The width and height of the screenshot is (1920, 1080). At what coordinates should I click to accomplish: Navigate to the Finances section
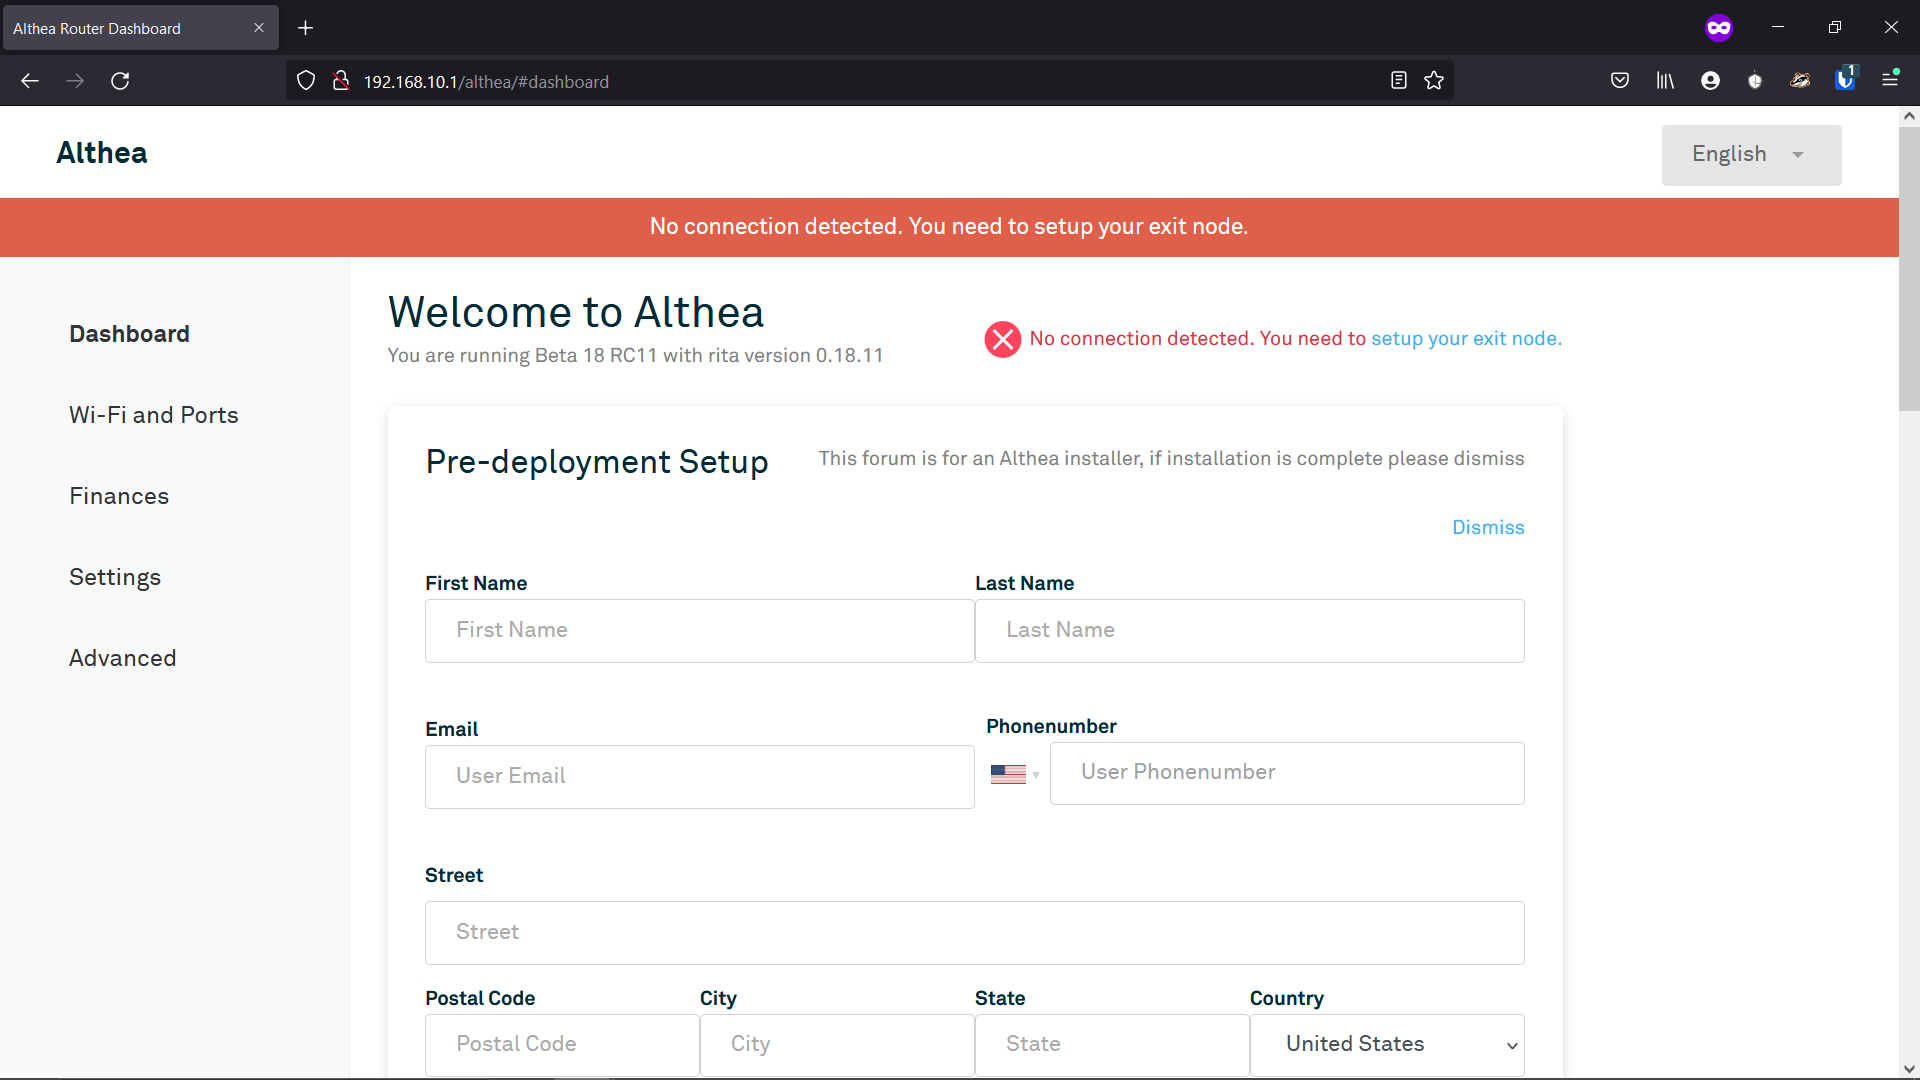[119, 496]
